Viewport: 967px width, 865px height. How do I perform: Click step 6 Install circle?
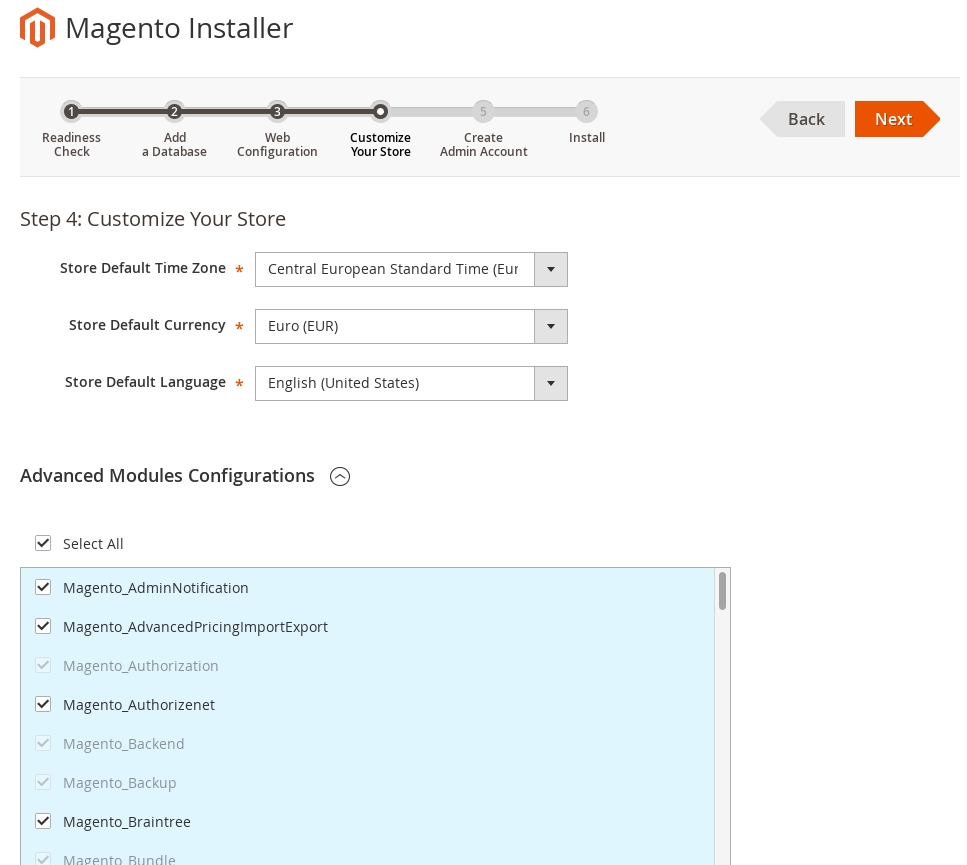click(x=586, y=112)
